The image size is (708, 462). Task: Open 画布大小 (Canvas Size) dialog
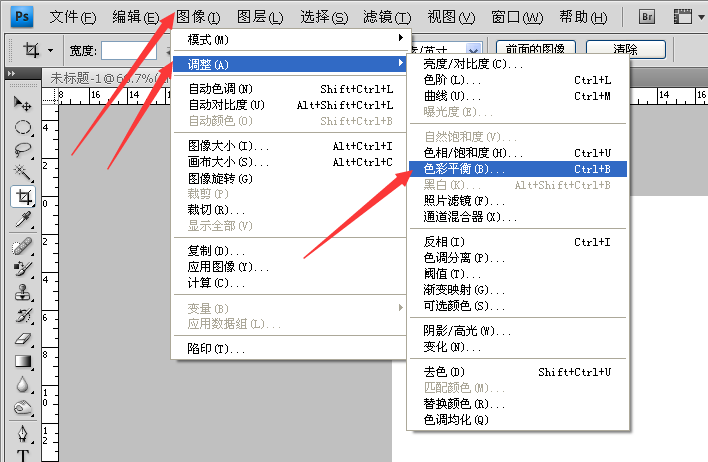[289, 162]
